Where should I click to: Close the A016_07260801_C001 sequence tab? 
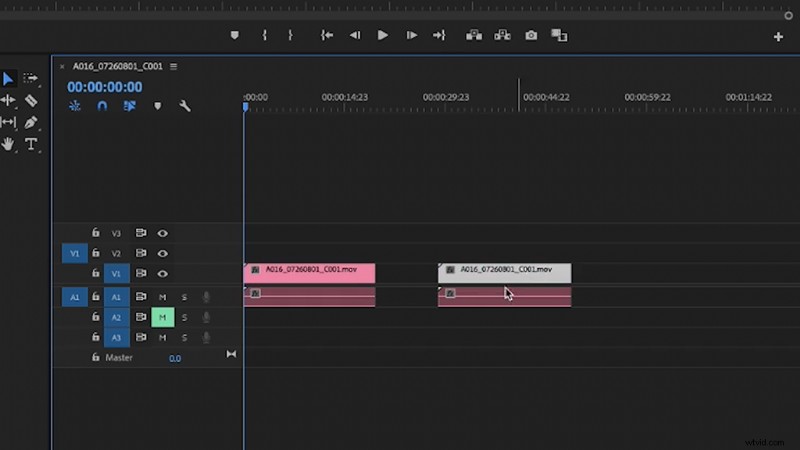tap(62, 66)
